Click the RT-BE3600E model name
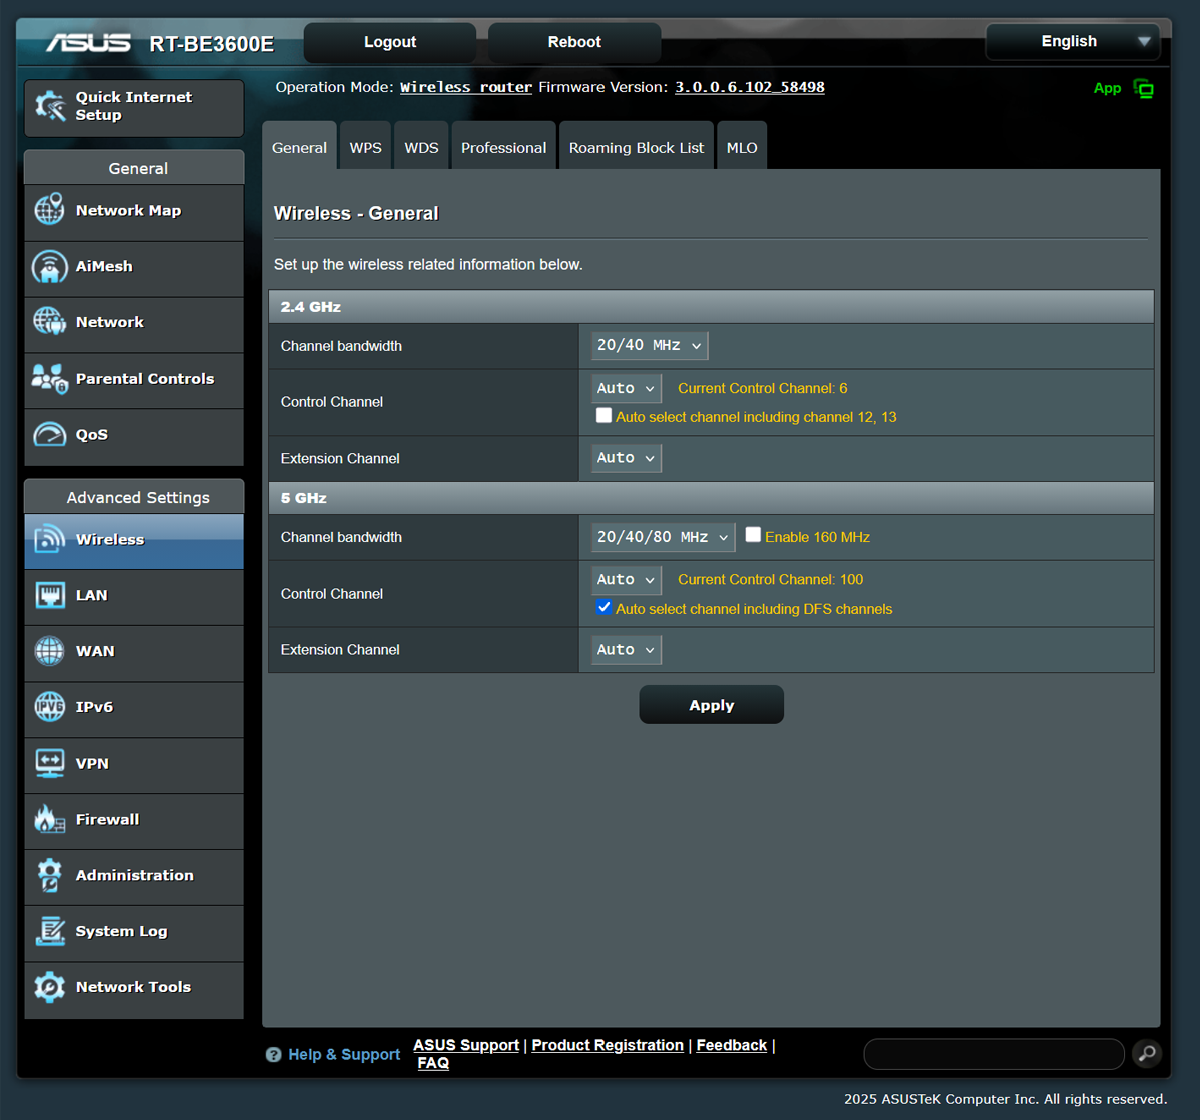 point(211,44)
